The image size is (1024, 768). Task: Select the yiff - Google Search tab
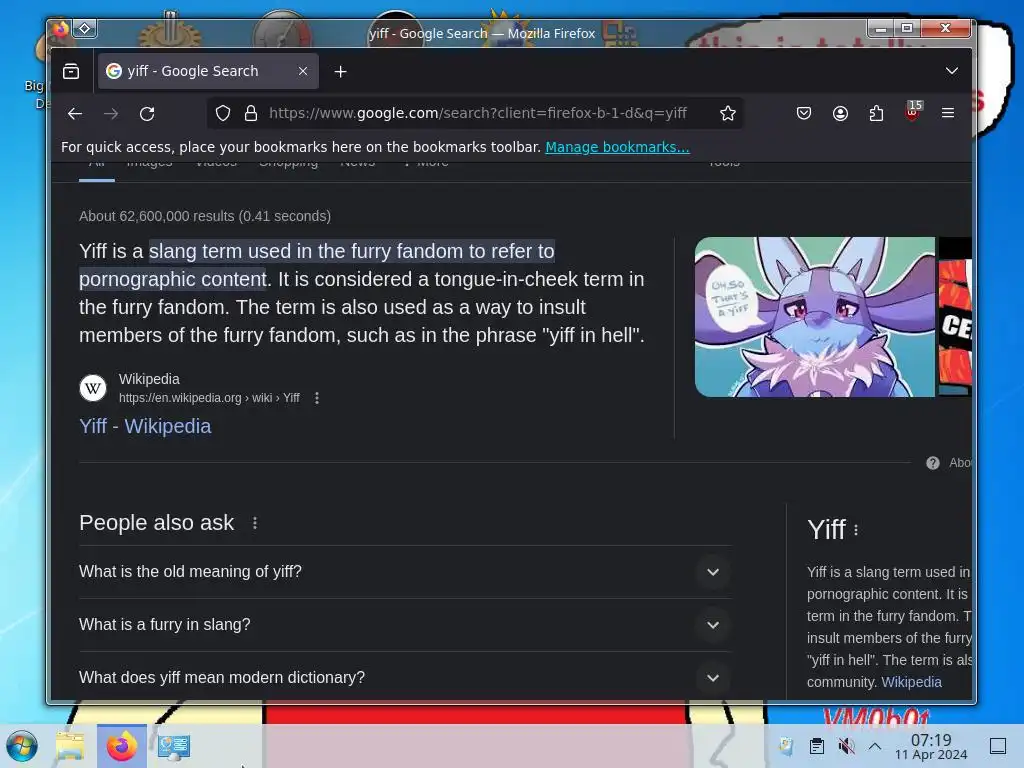pyautogui.click(x=208, y=71)
